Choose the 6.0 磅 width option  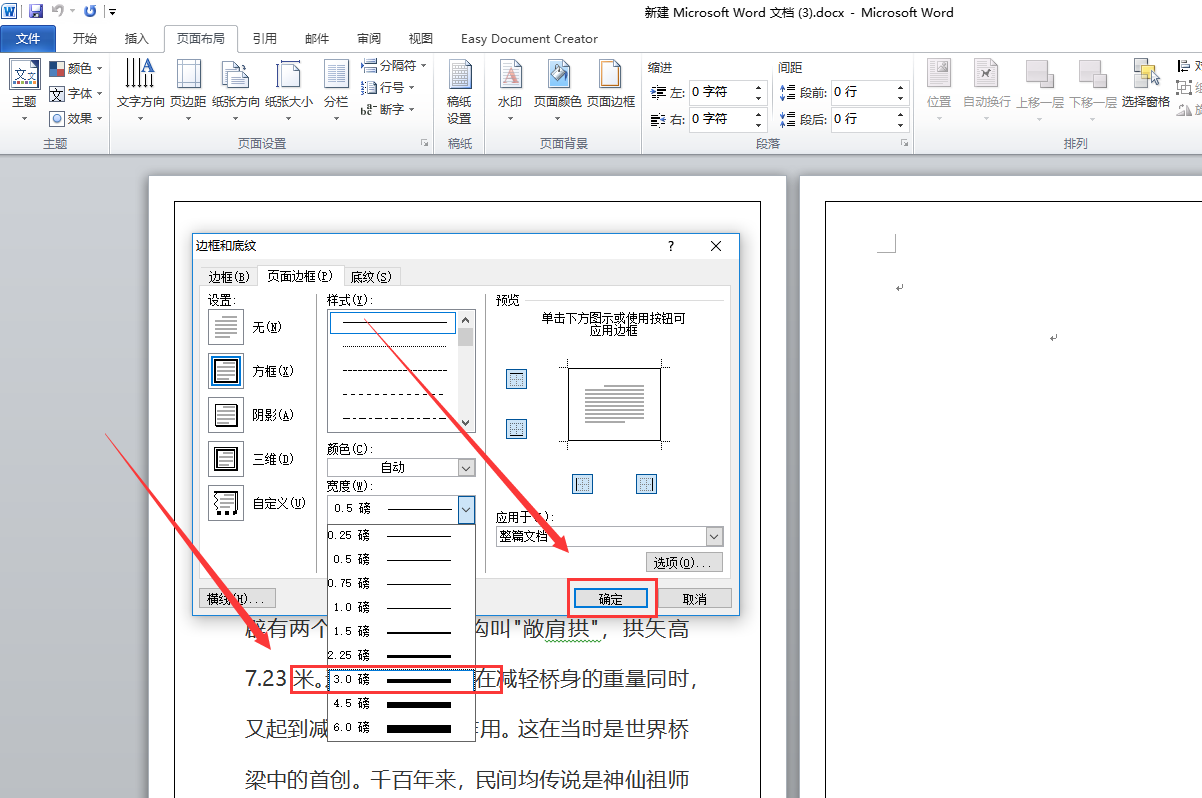[401, 727]
